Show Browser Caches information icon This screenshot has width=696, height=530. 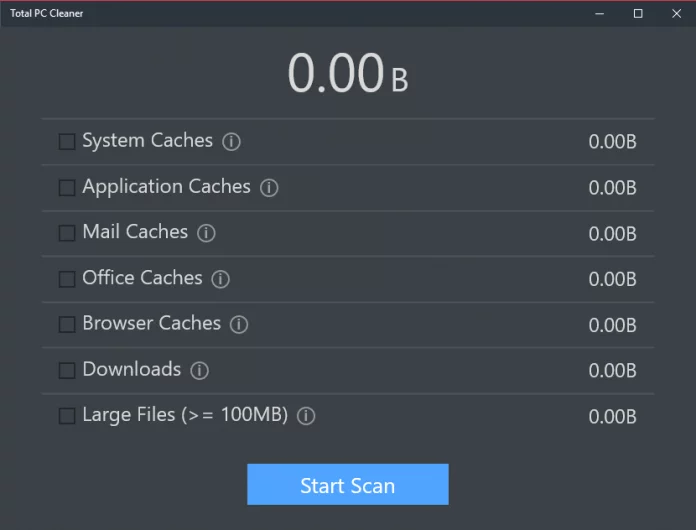pyautogui.click(x=239, y=324)
